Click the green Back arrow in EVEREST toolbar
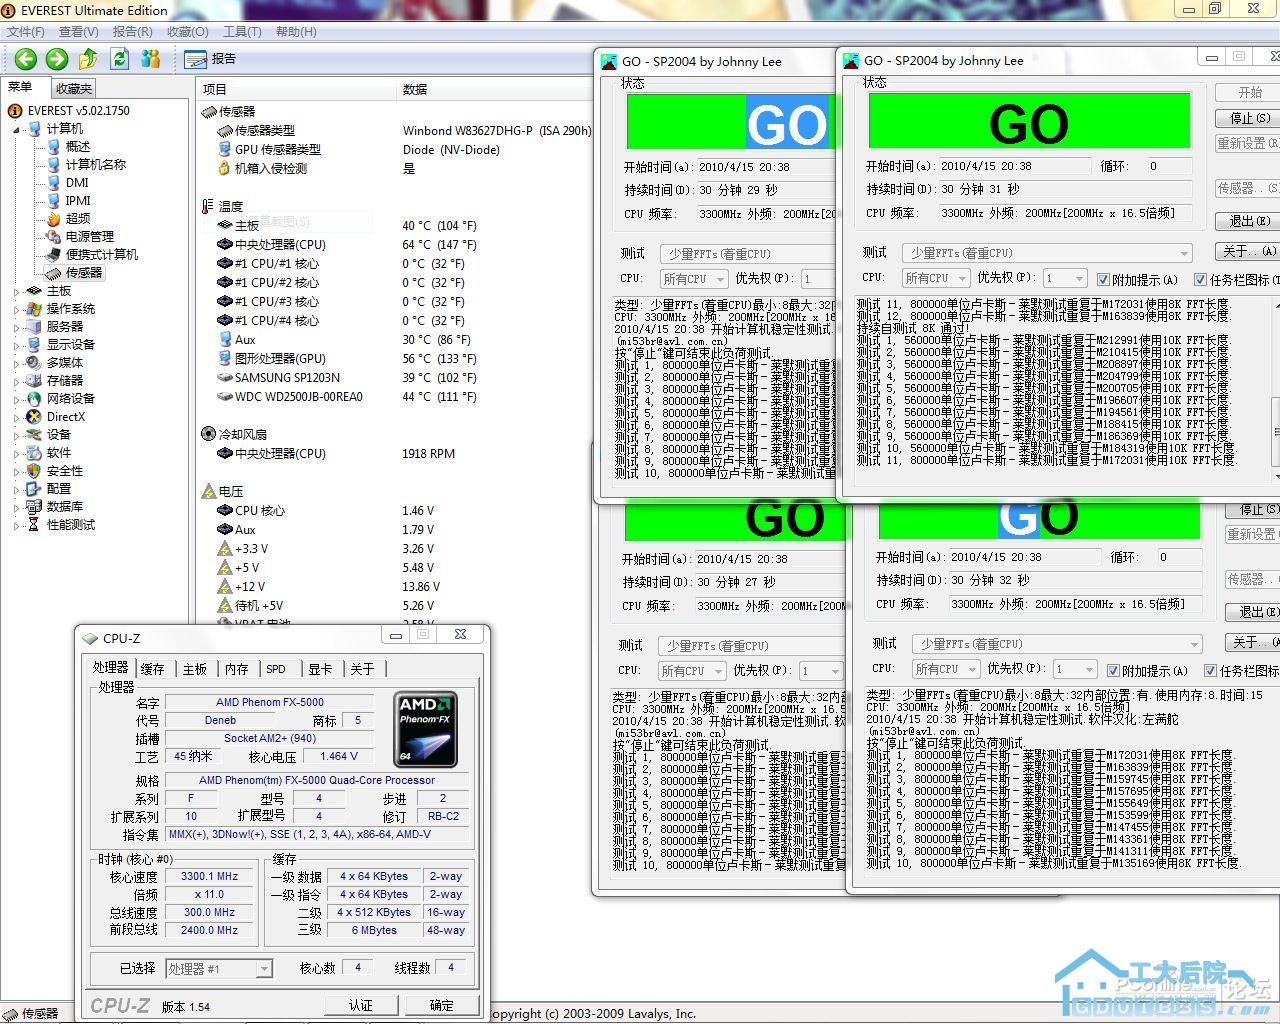The image size is (1280, 1024). 26,59
